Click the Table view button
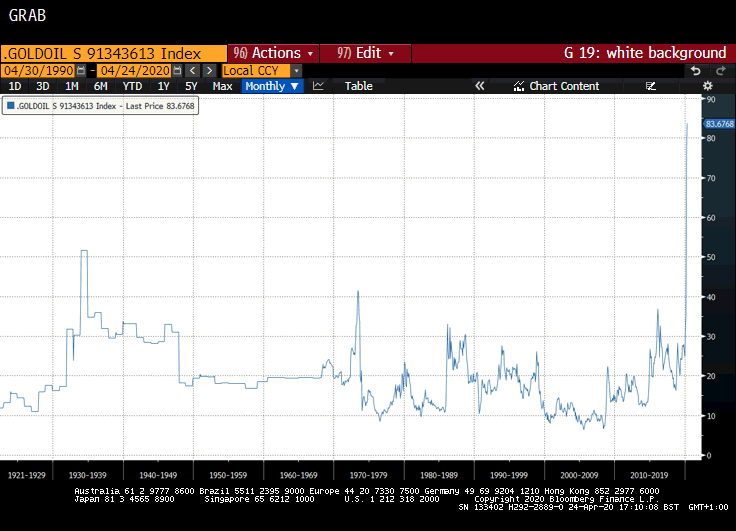Screen dimensions: 736x531 tap(359, 87)
